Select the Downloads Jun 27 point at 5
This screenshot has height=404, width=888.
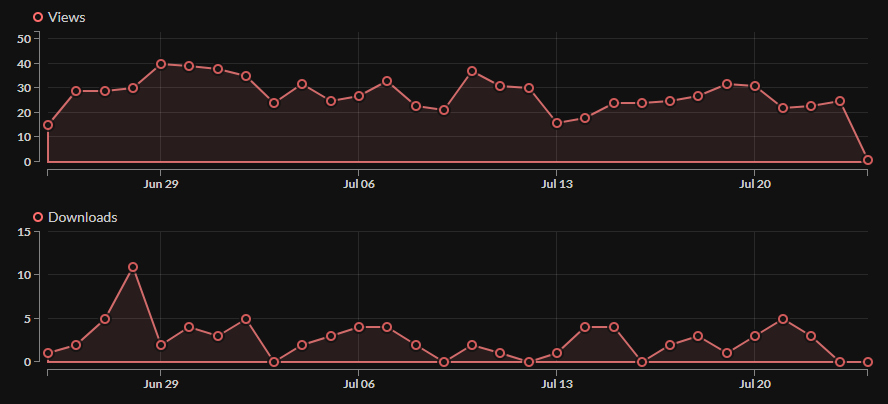point(105,319)
